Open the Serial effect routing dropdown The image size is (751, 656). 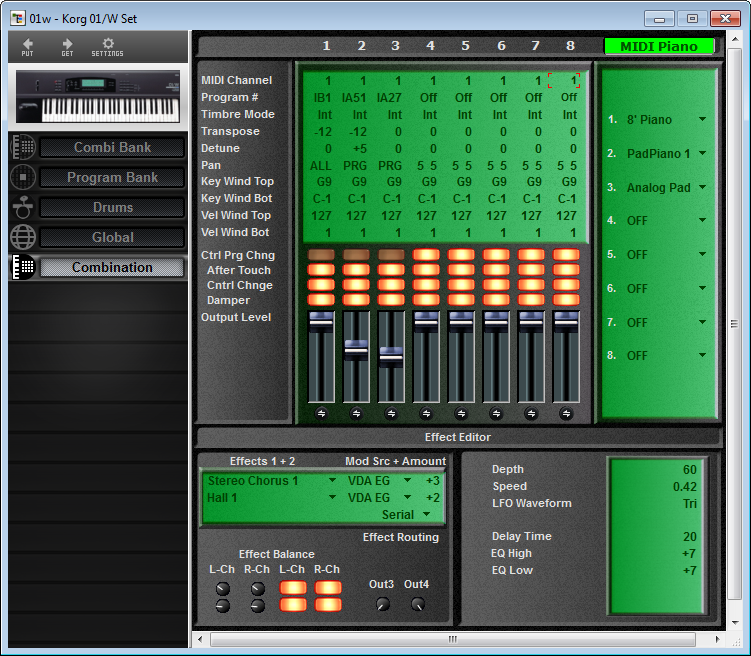point(426,514)
